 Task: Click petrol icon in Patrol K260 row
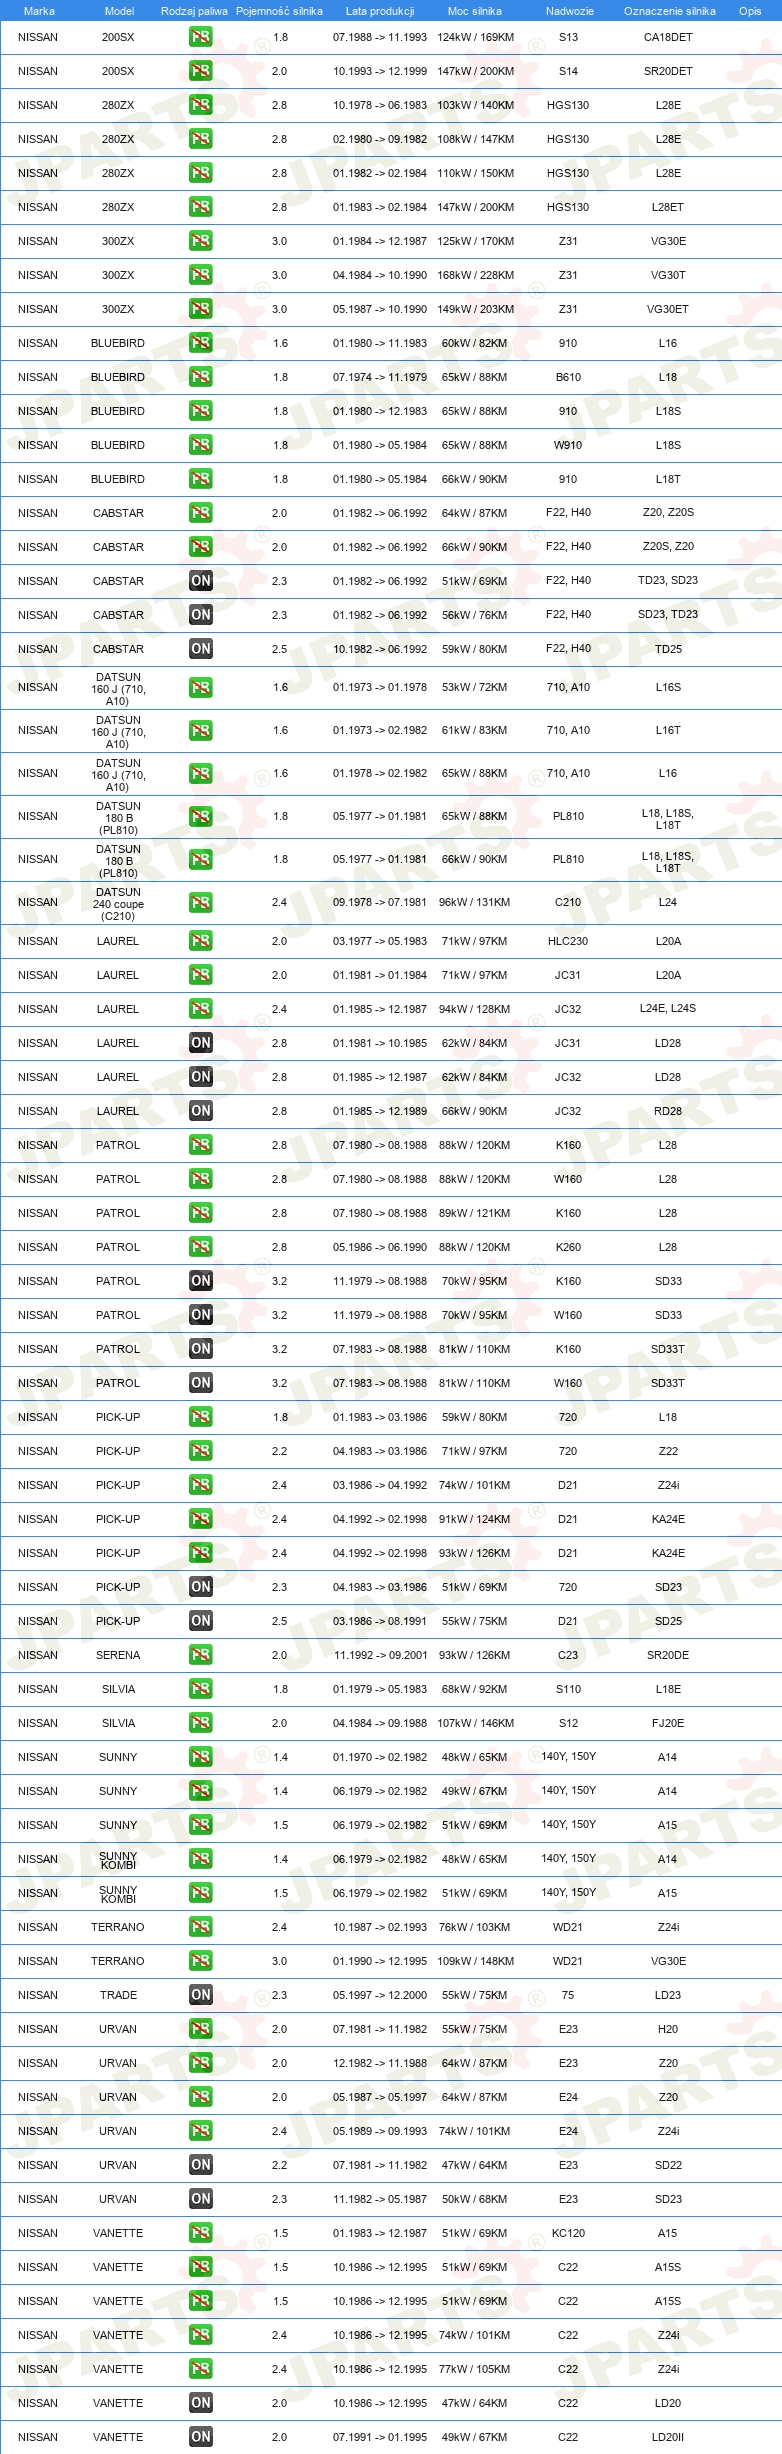(x=201, y=1247)
